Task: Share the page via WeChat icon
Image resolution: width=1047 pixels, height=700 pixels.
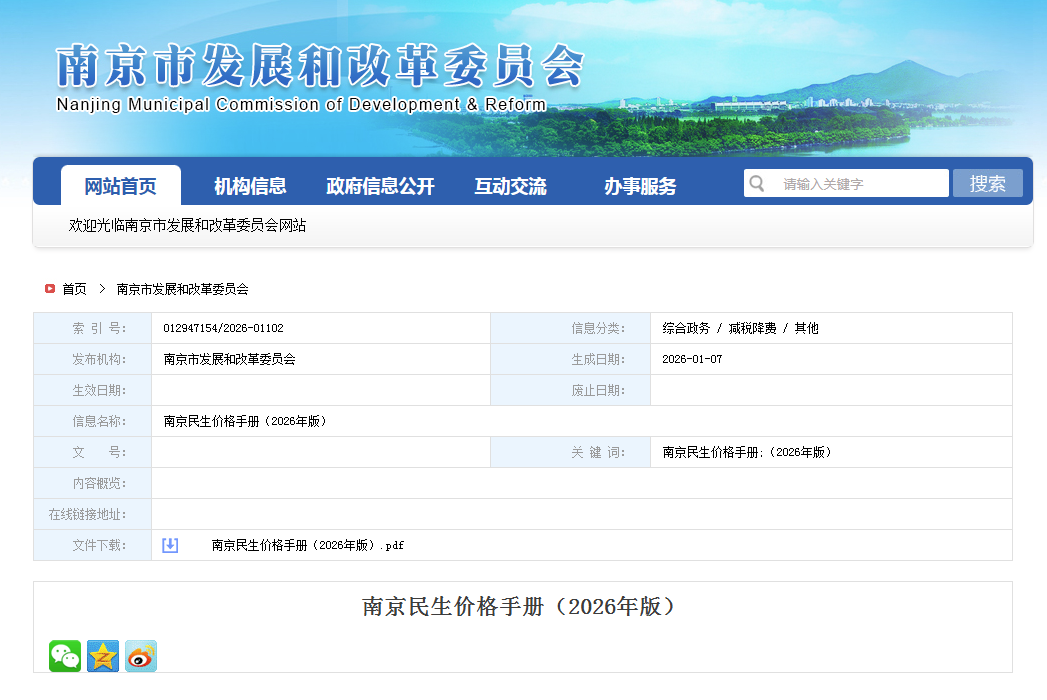Action: (x=65, y=656)
